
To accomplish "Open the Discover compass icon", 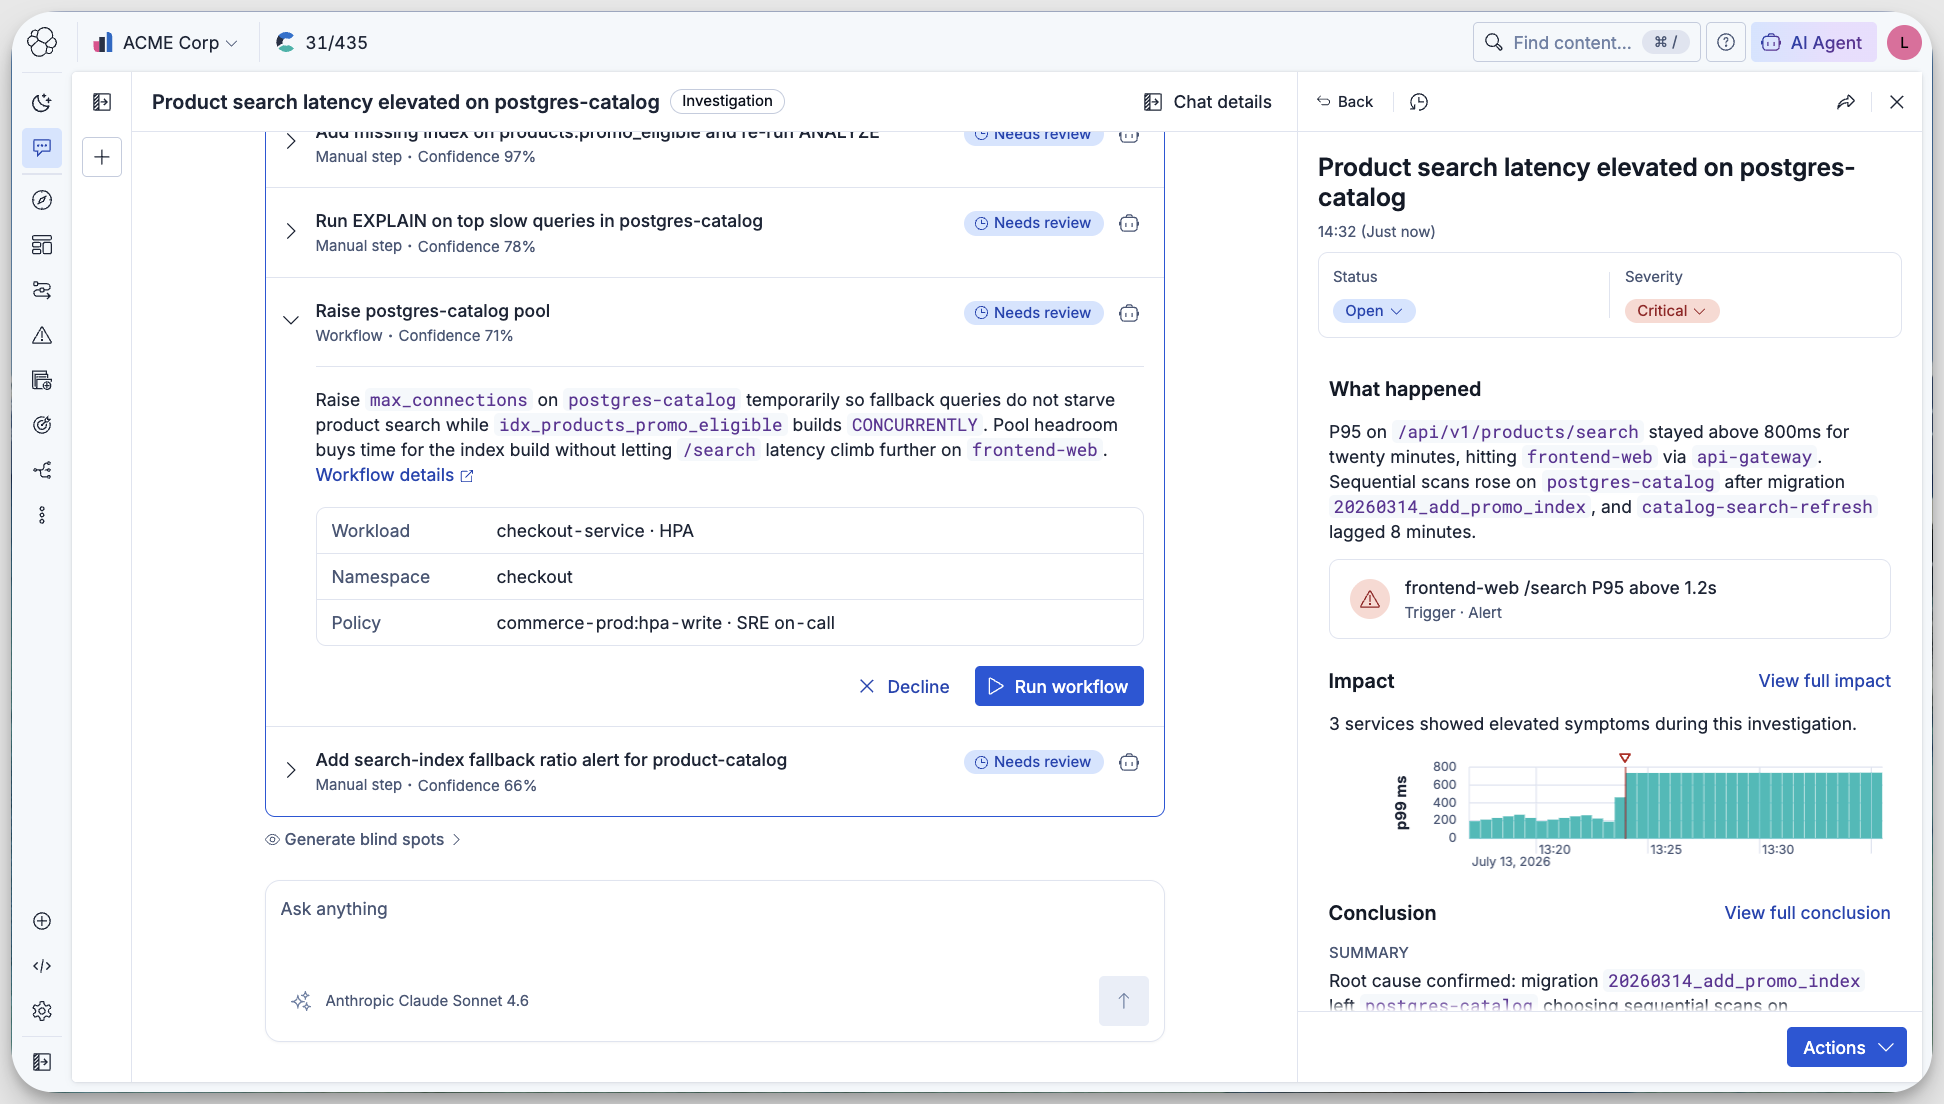I will (x=42, y=200).
